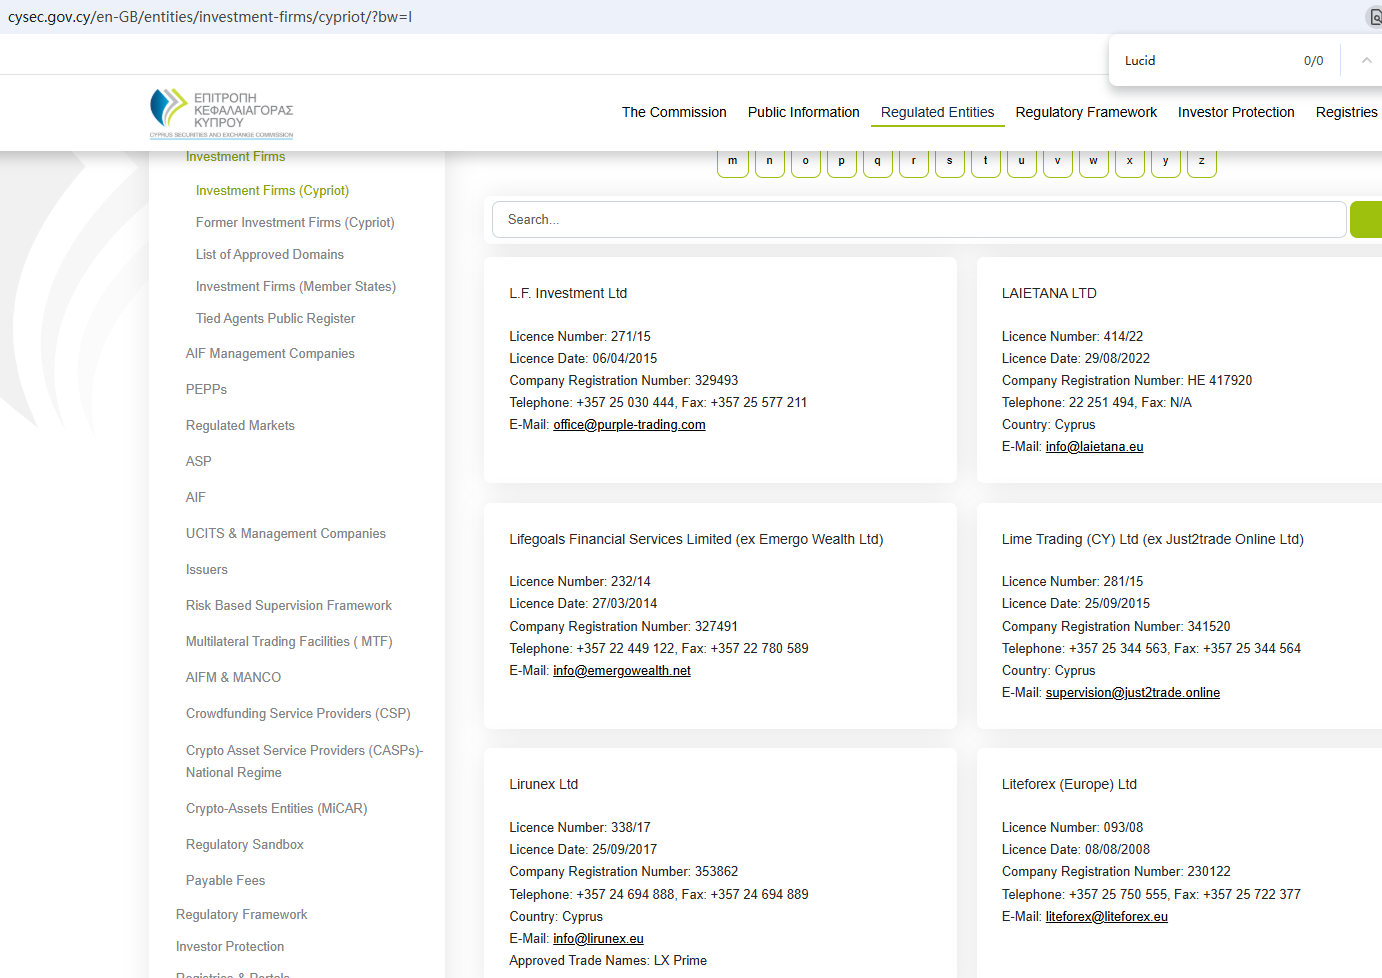Click the previous match arrow in find bar
Image resolution: width=1382 pixels, height=978 pixels.
click(x=1366, y=61)
